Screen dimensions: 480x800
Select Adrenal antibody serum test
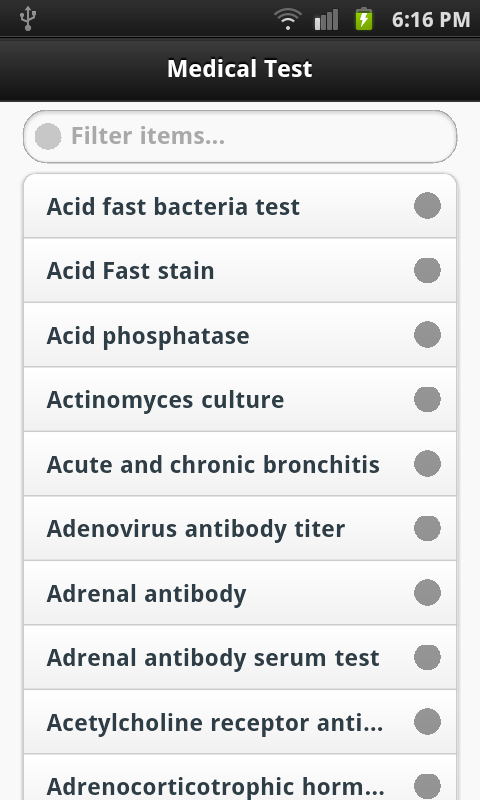tap(240, 658)
